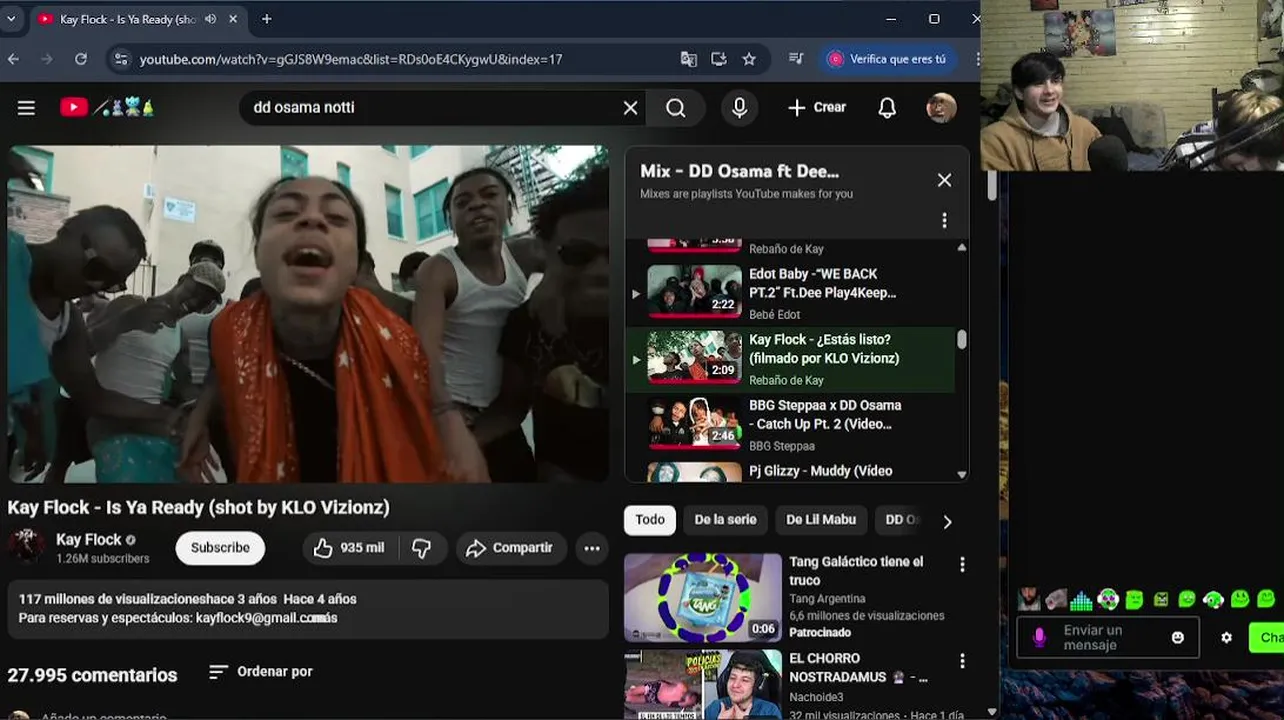Go to YouTube home via logo
The height and width of the screenshot is (720, 1284).
click(x=107, y=107)
